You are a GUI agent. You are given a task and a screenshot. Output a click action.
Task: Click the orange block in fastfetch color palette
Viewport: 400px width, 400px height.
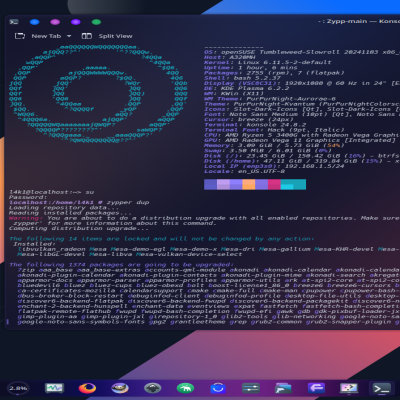coord(248,184)
